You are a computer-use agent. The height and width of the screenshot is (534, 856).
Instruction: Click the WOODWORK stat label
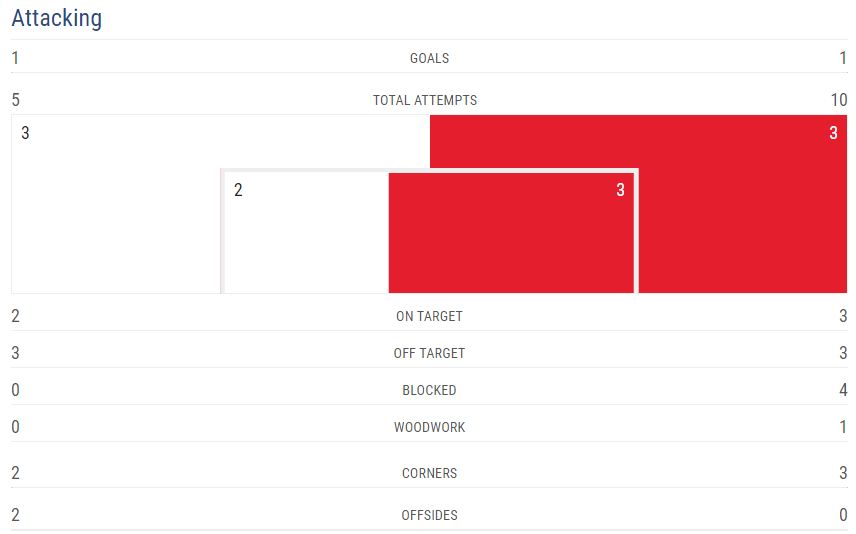[x=429, y=427]
